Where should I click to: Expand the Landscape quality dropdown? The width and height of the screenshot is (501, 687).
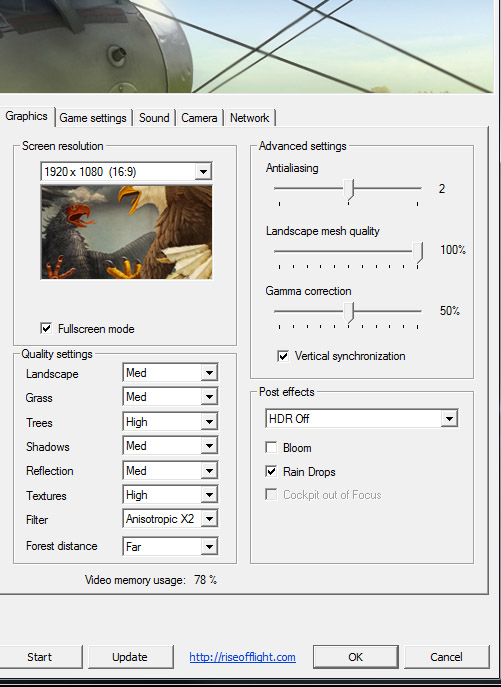[x=170, y=373]
